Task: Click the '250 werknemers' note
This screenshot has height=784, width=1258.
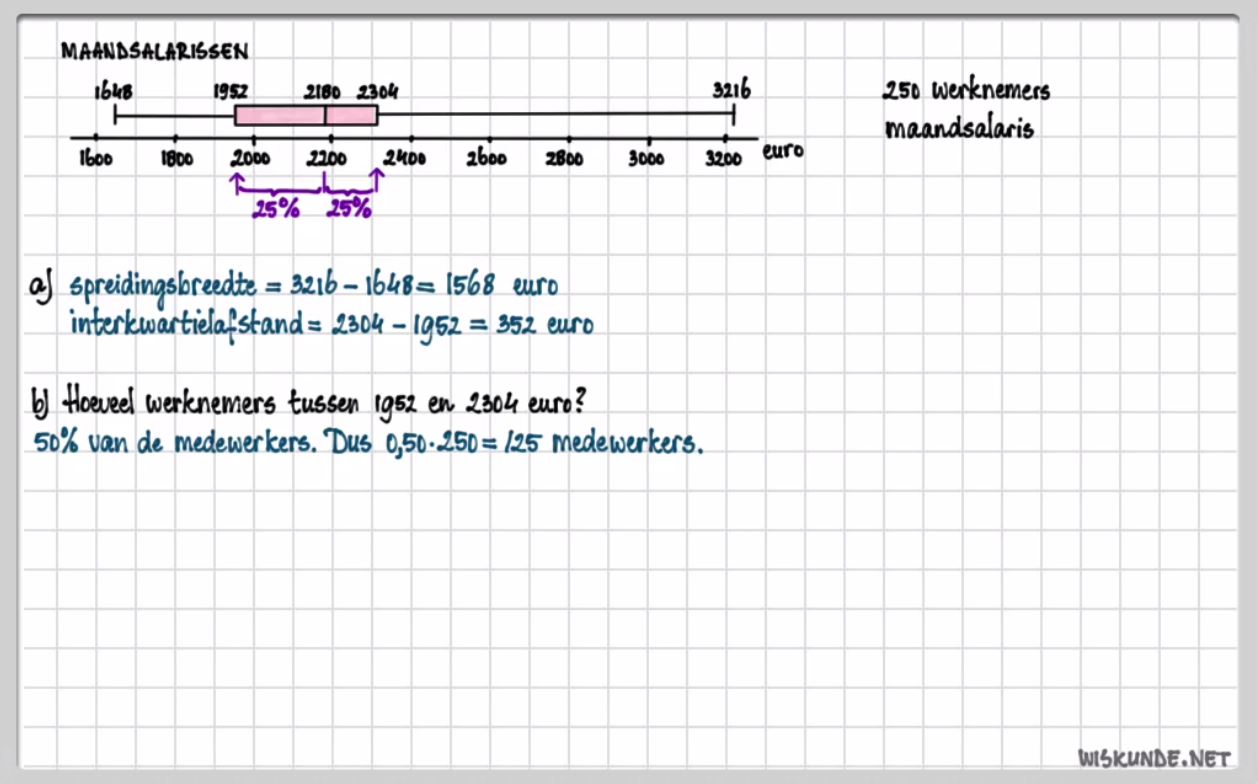Action: (966, 91)
